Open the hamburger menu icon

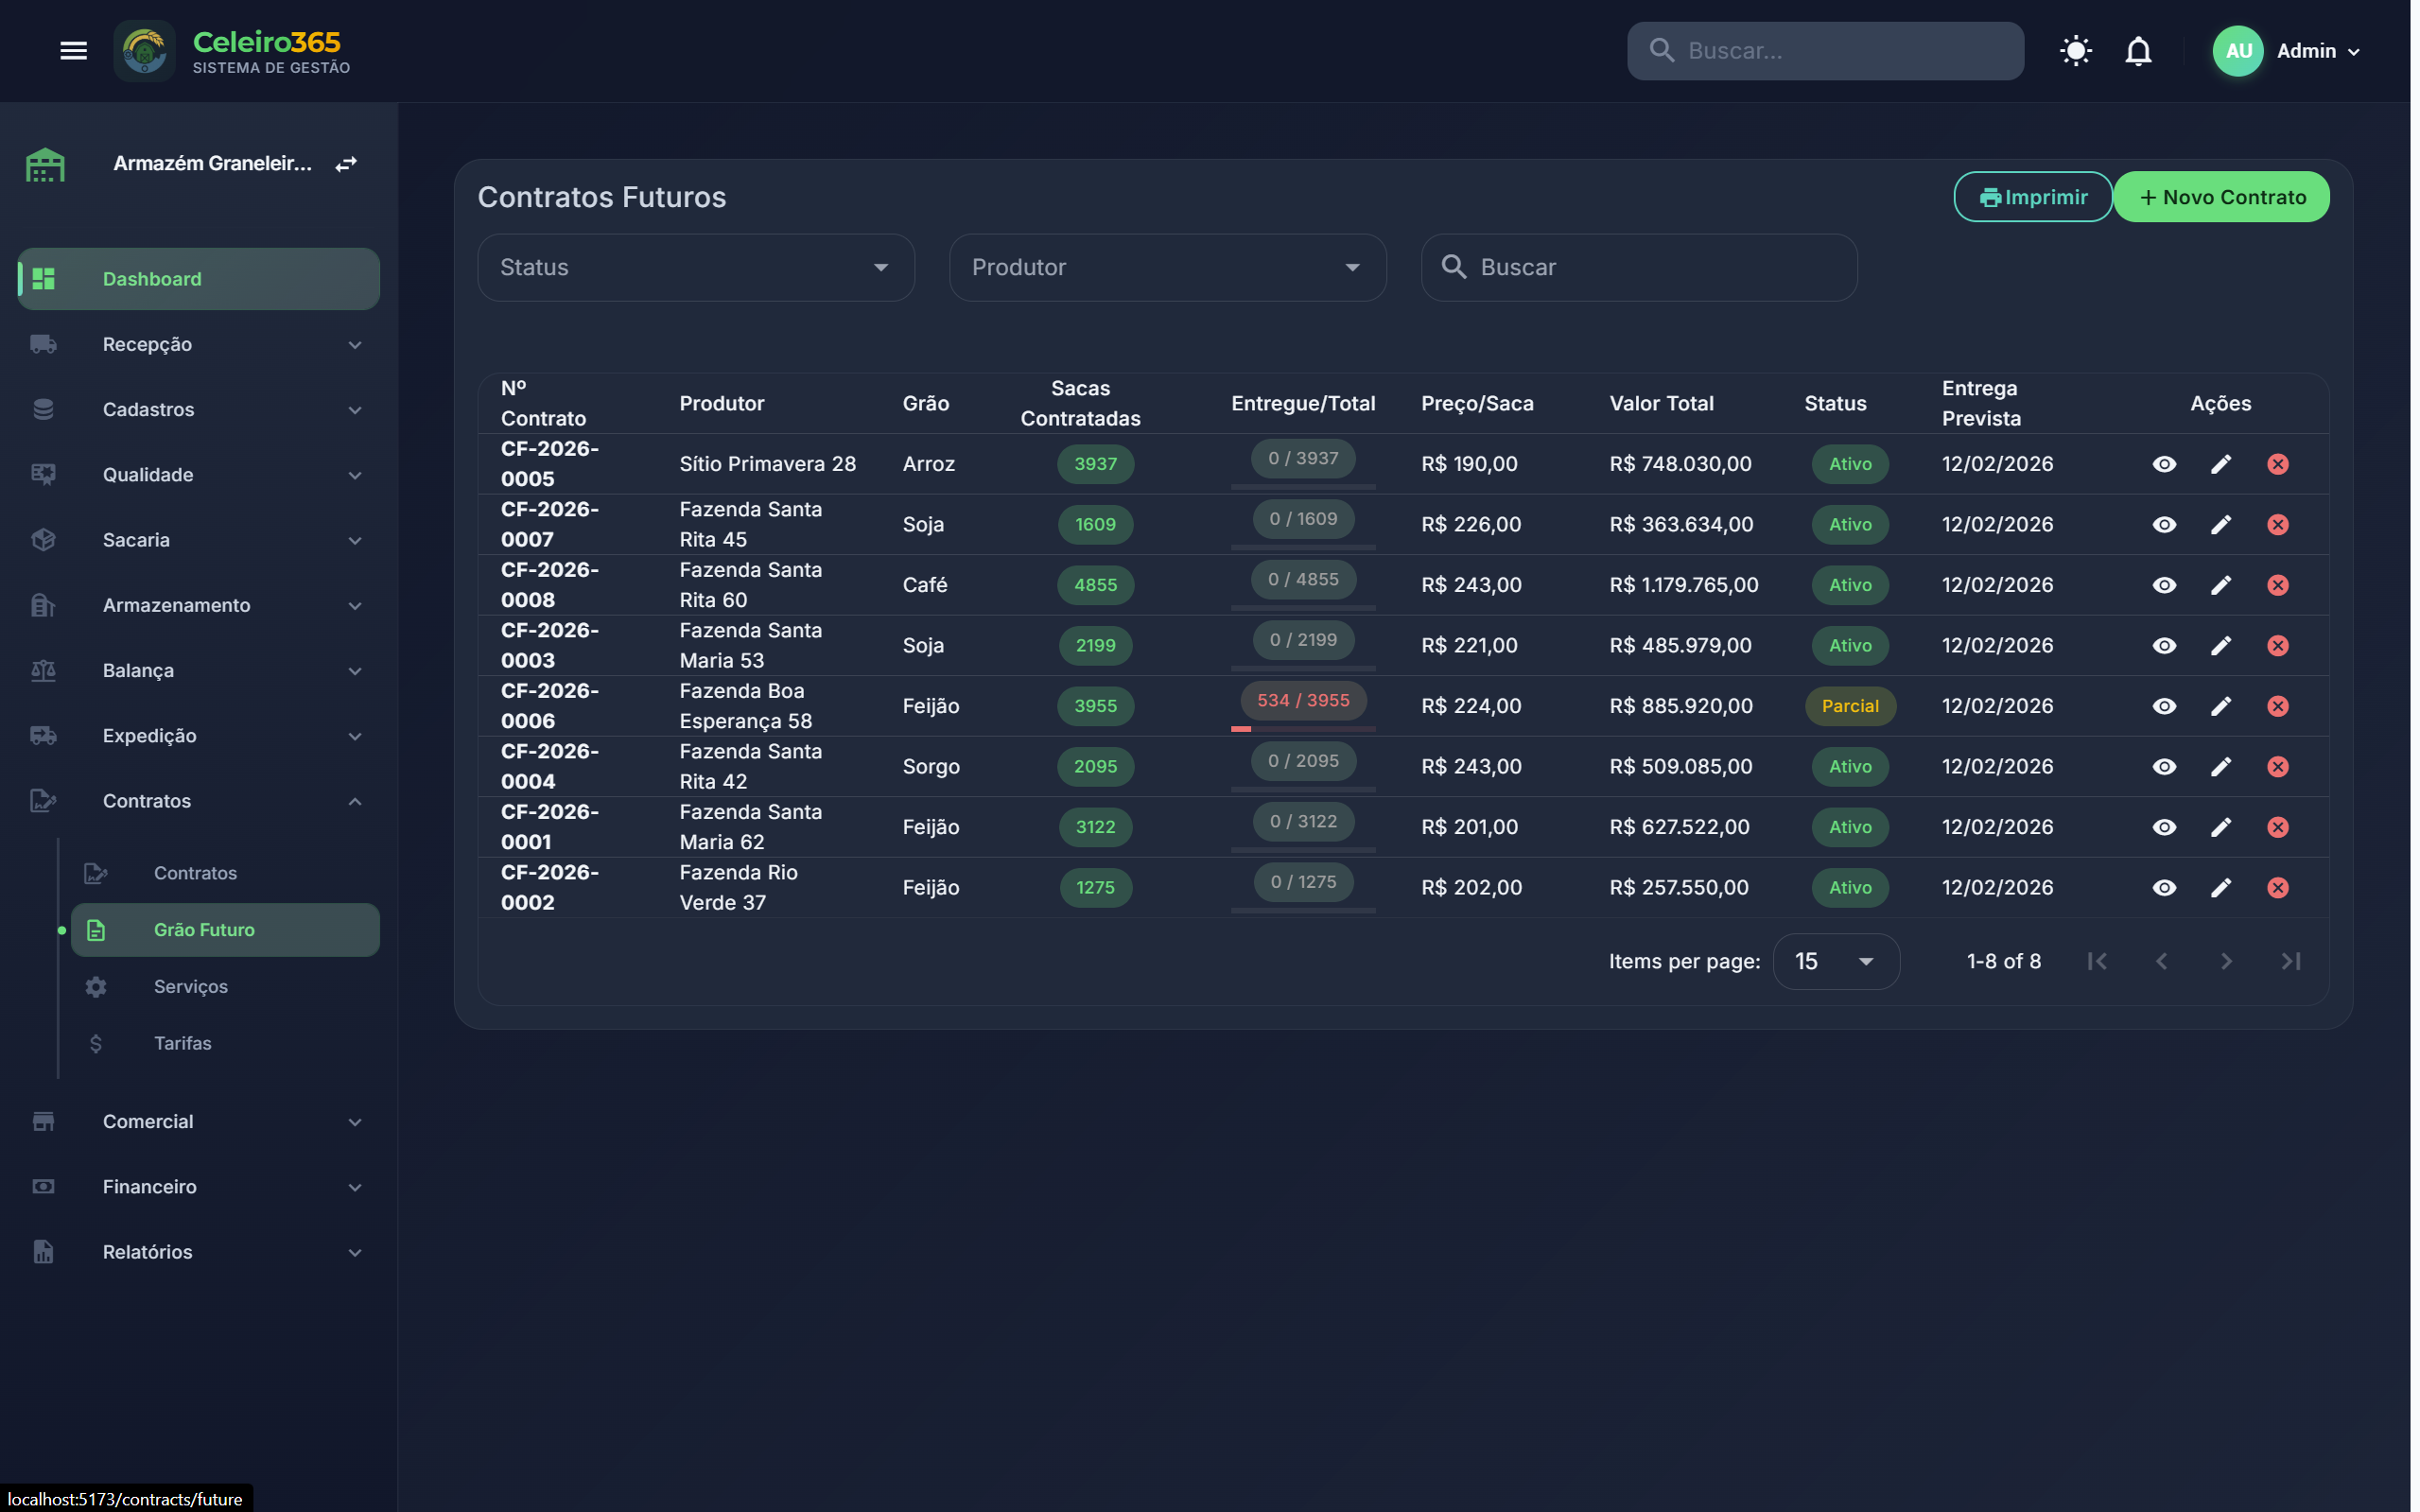(x=73, y=51)
